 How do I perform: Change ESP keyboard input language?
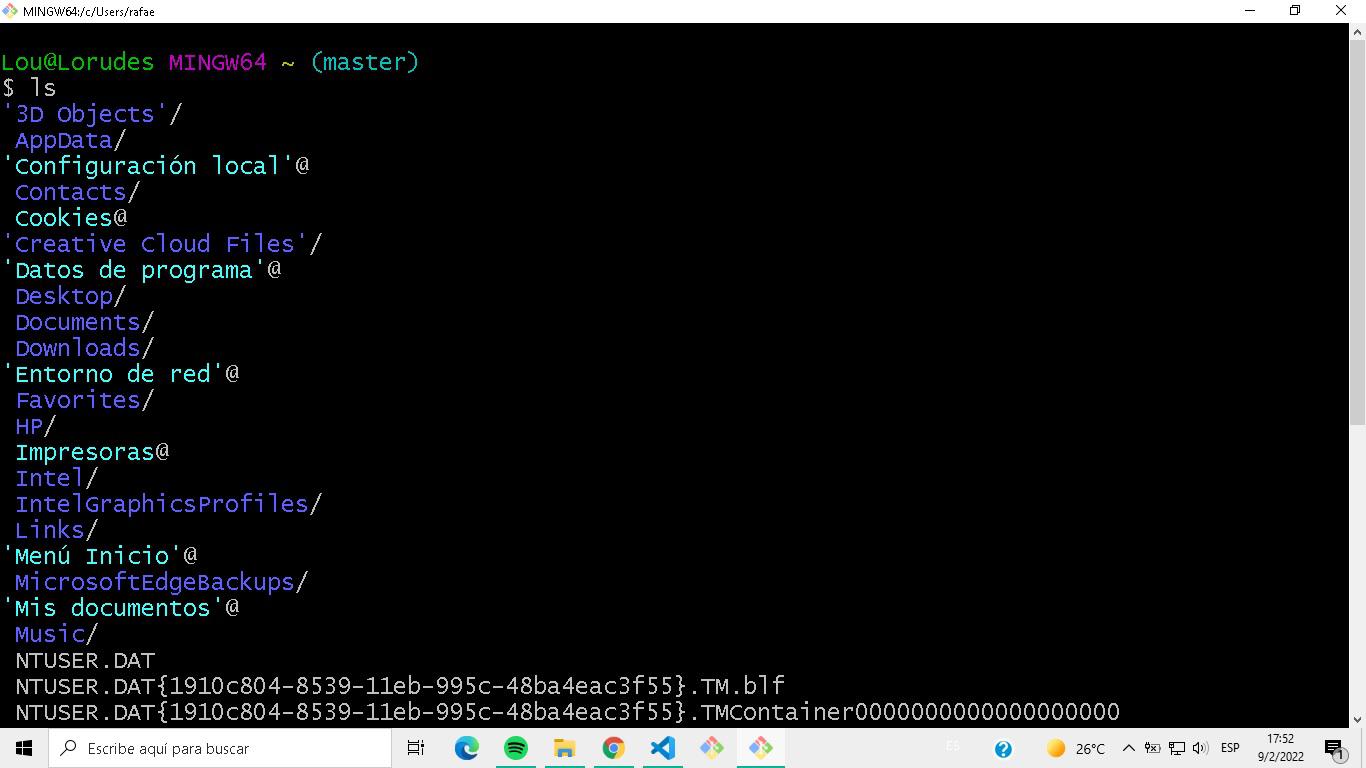tap(1230, 748)
